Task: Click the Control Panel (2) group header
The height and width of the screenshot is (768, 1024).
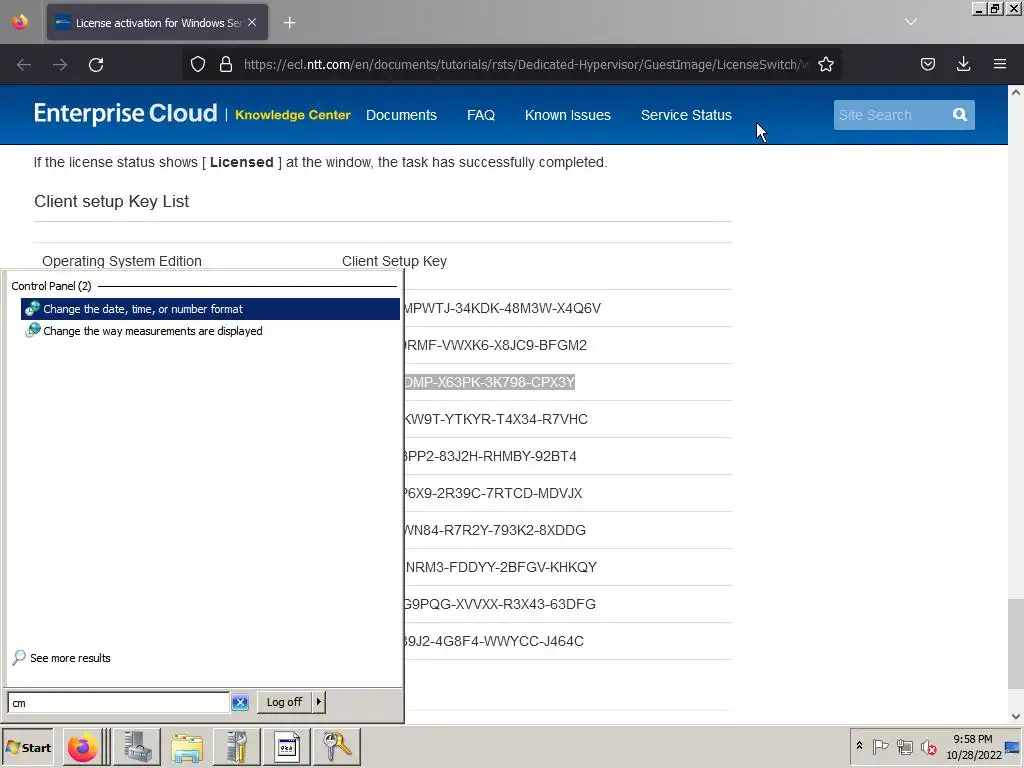Action: (51, 286)
